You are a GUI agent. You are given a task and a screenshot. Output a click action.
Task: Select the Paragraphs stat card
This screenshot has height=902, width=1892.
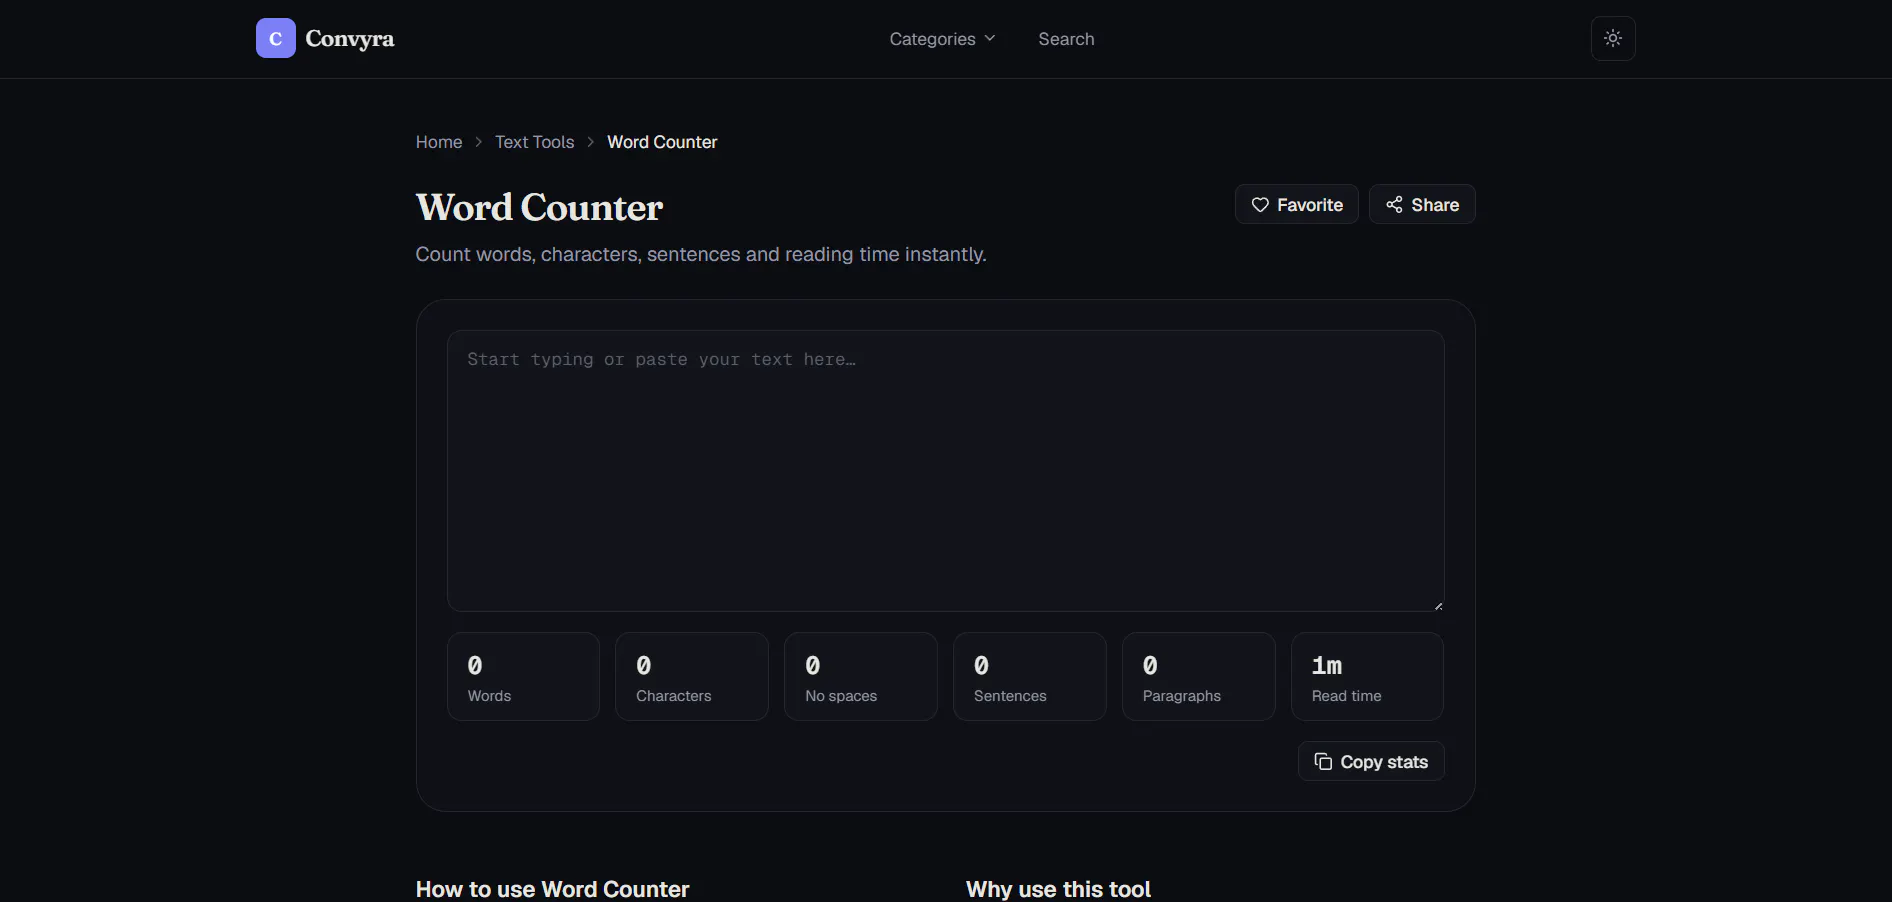point(1199,676)
